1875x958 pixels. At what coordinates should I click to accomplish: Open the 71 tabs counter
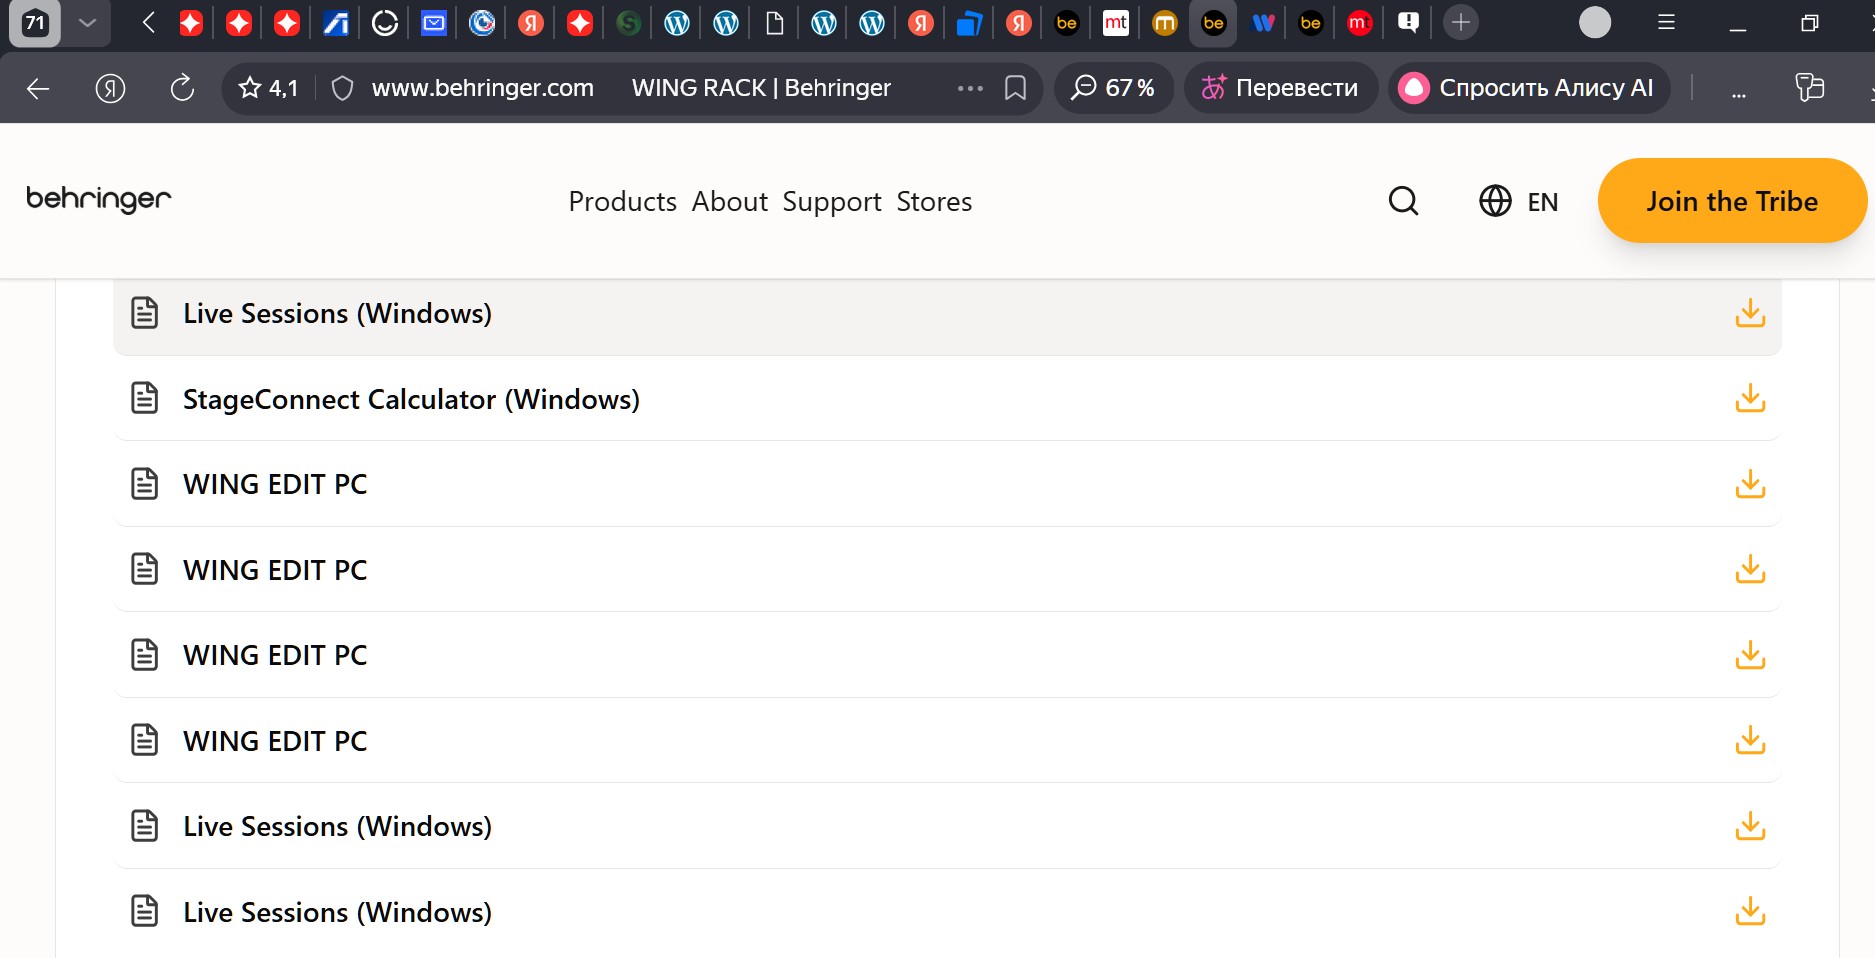coord(35,23)
